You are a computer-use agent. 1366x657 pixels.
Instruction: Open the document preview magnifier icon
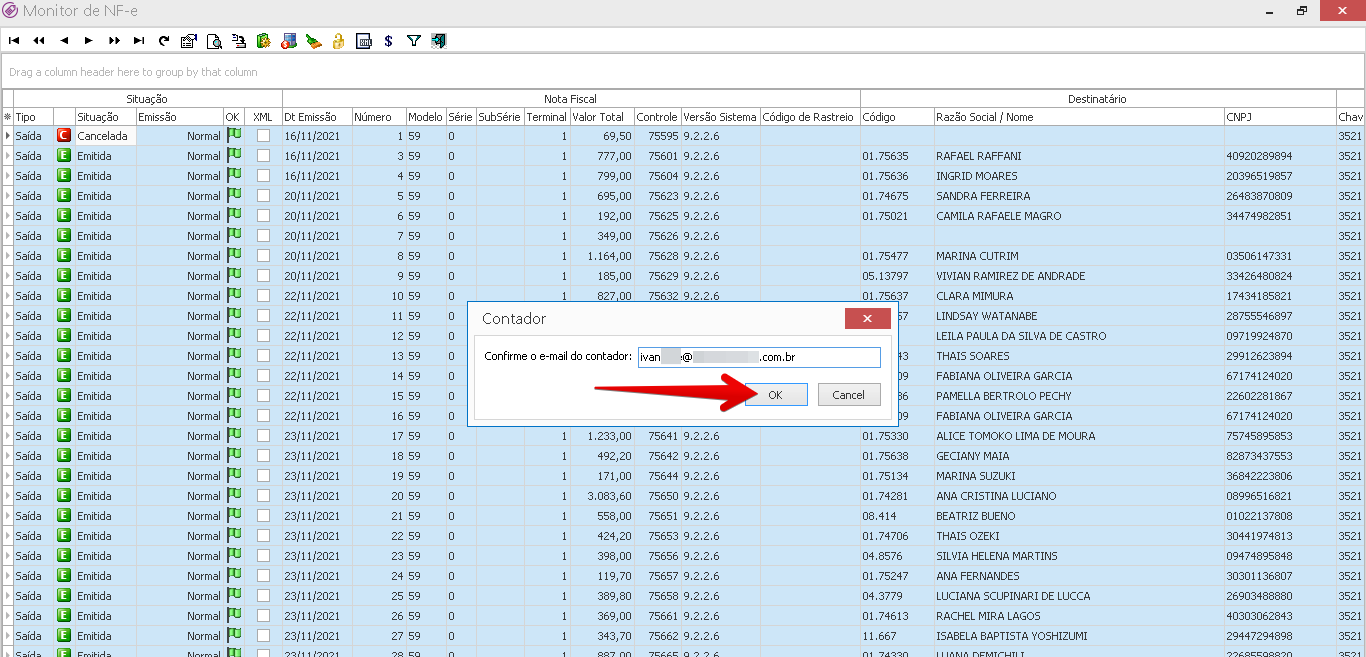[x=214, y=41]
